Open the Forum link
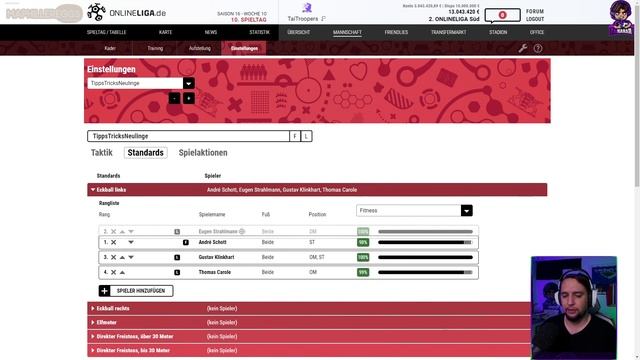 pyautogui.click(x=535, y=11)
